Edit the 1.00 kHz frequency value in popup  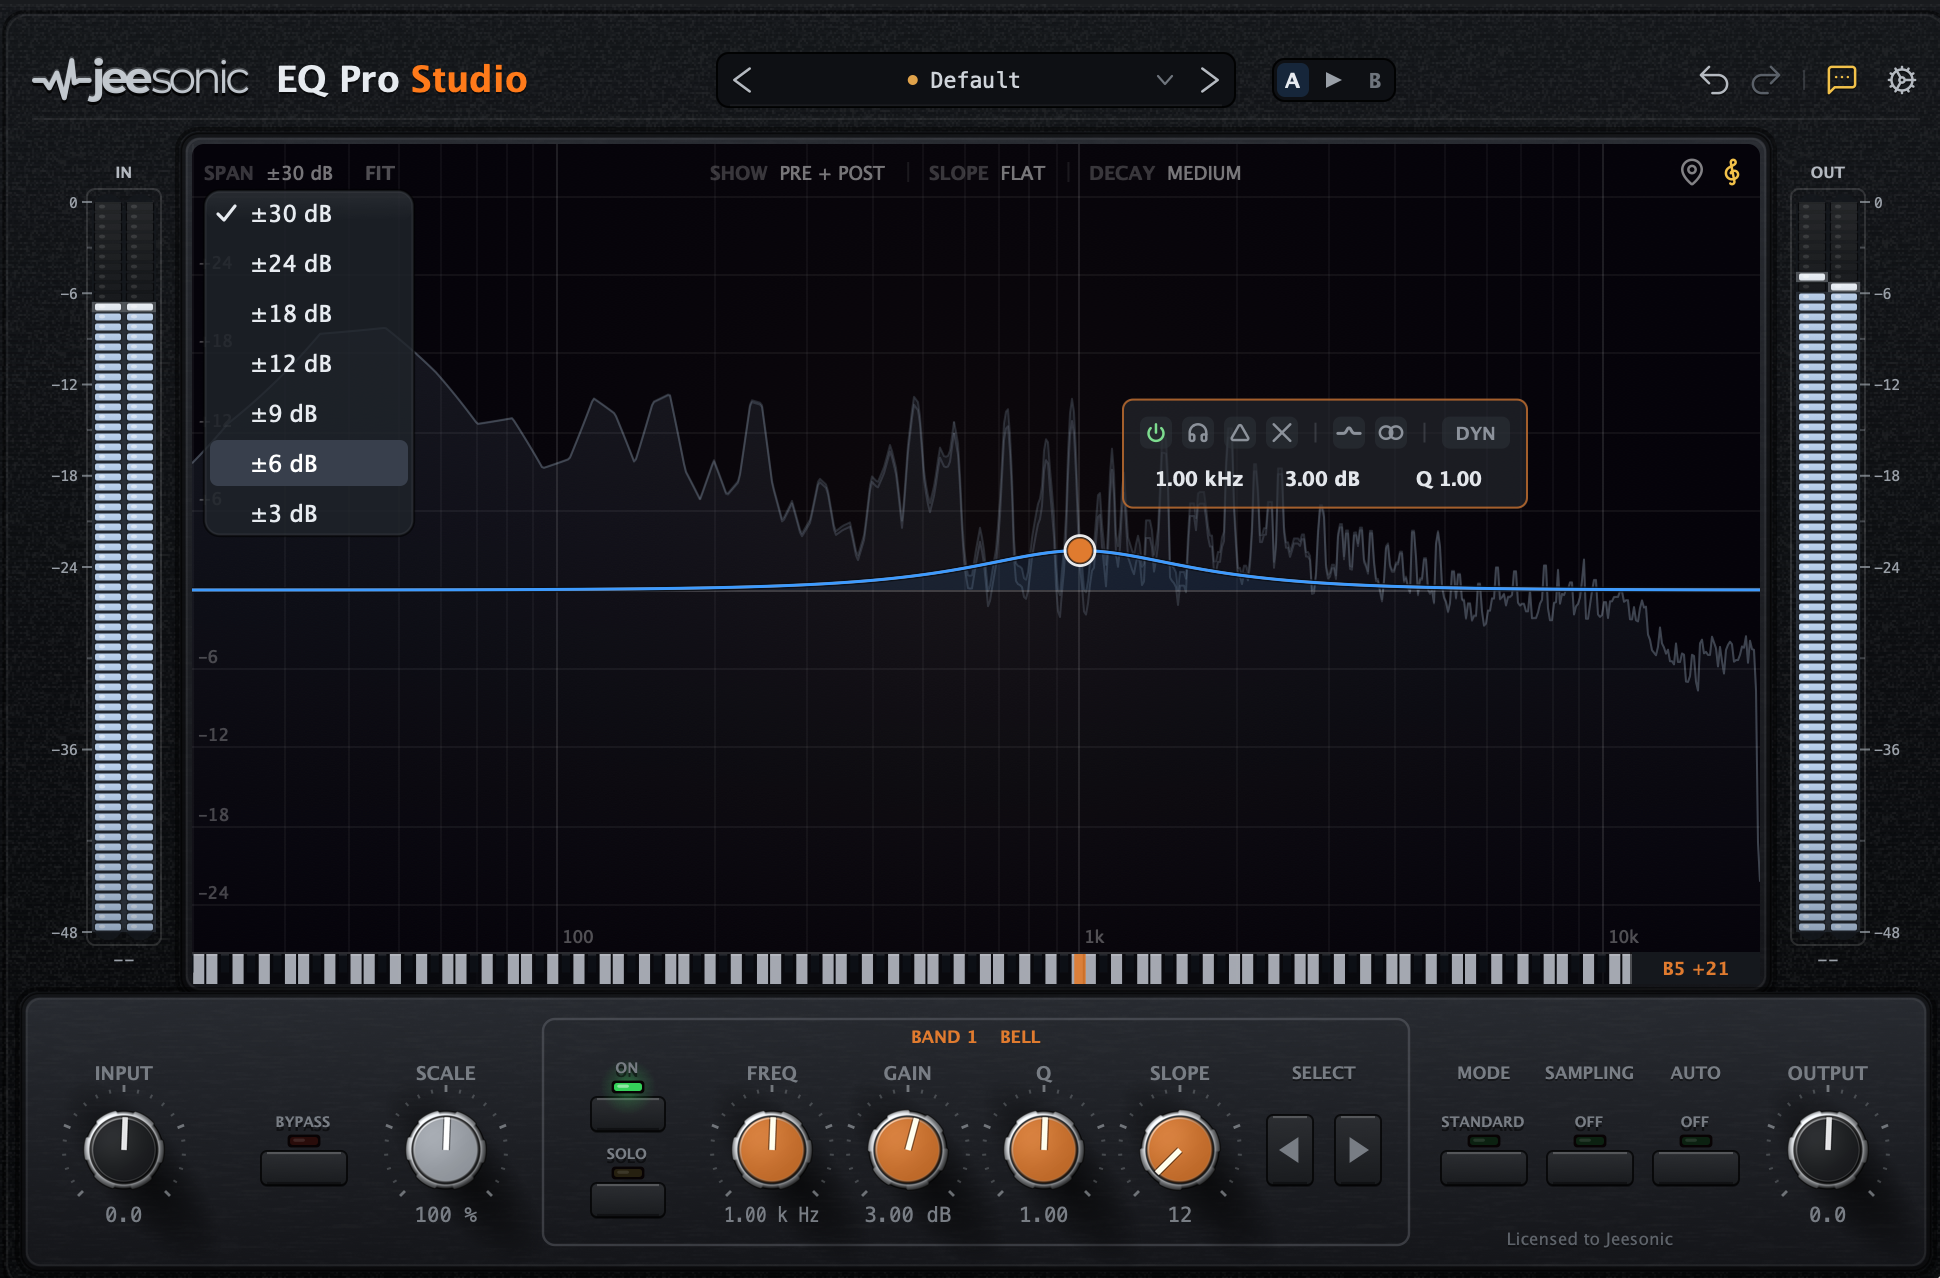pyautogui.click(x=1199, y=479)
